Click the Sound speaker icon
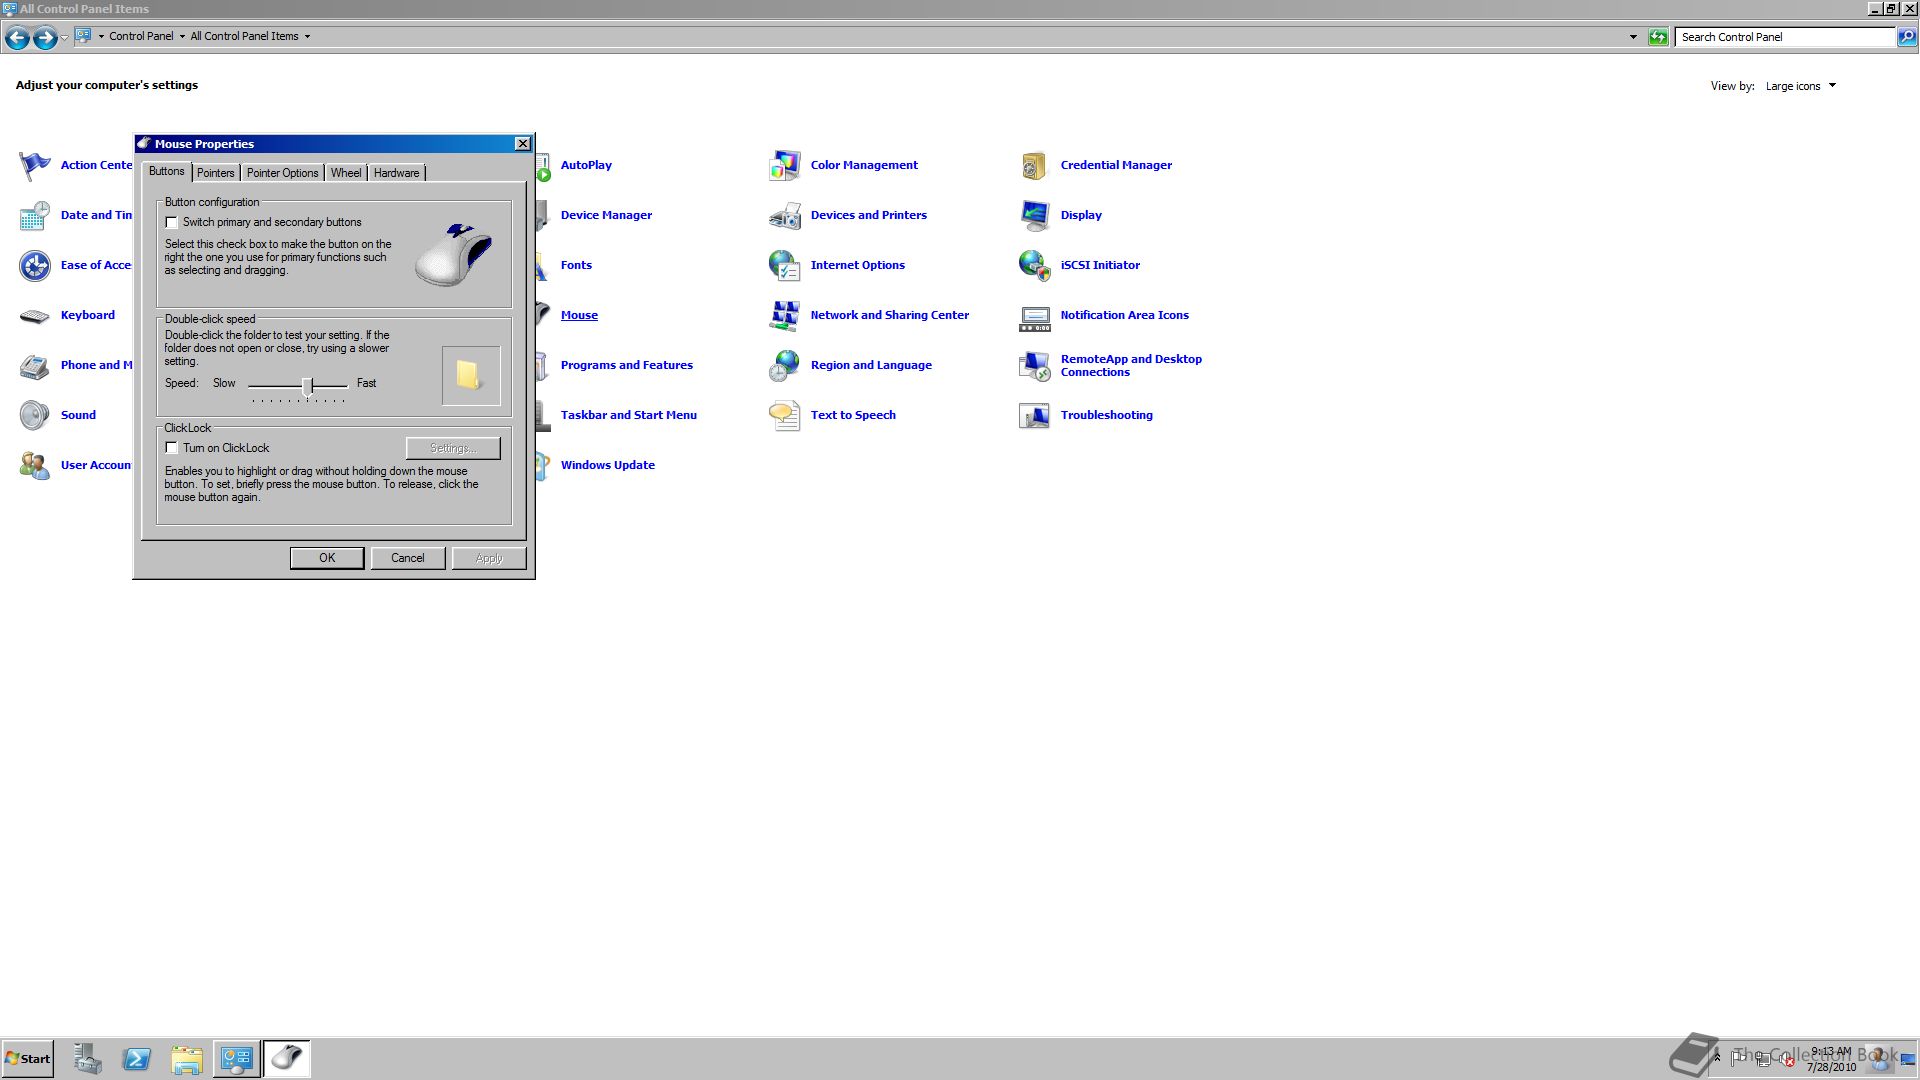The height and width of the screenshot is (1080, 1920). pyautogui.click(x=34, y=415)
